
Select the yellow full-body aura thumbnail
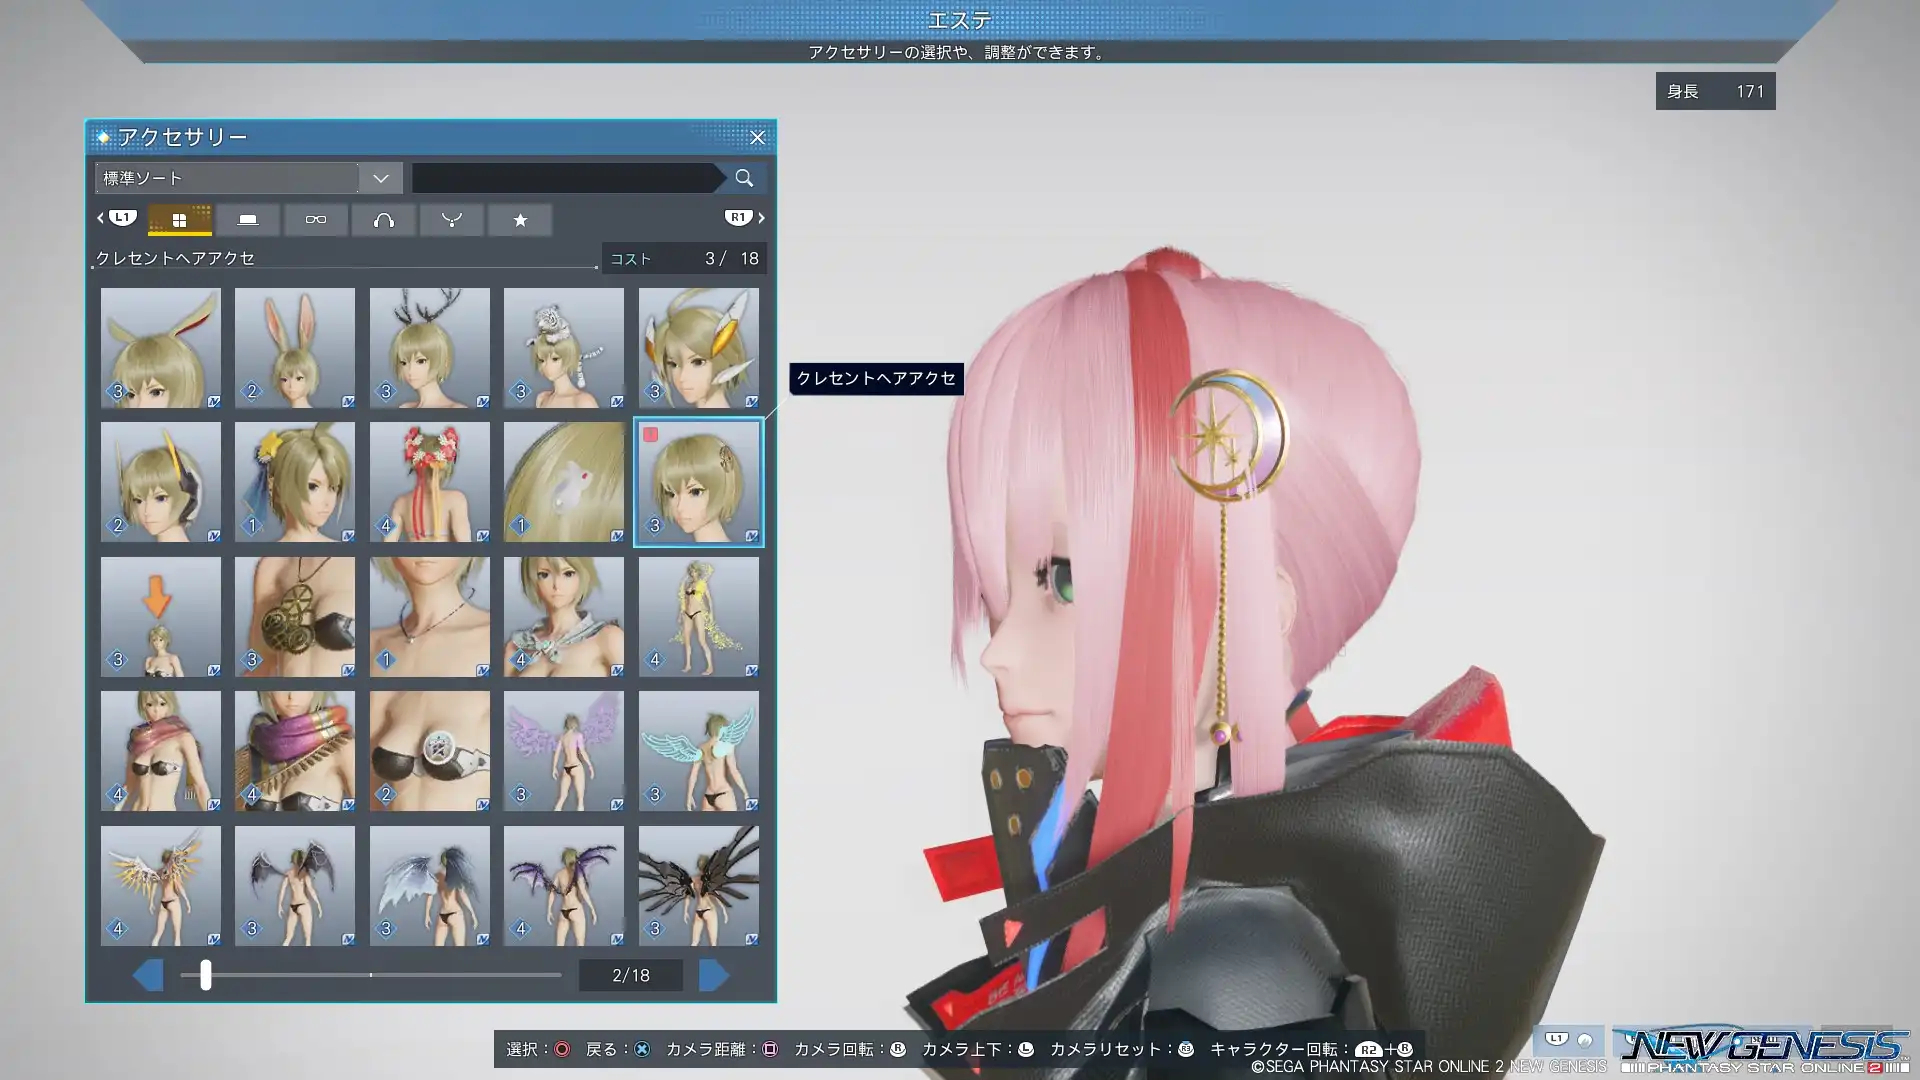click(x=699, y=617)
